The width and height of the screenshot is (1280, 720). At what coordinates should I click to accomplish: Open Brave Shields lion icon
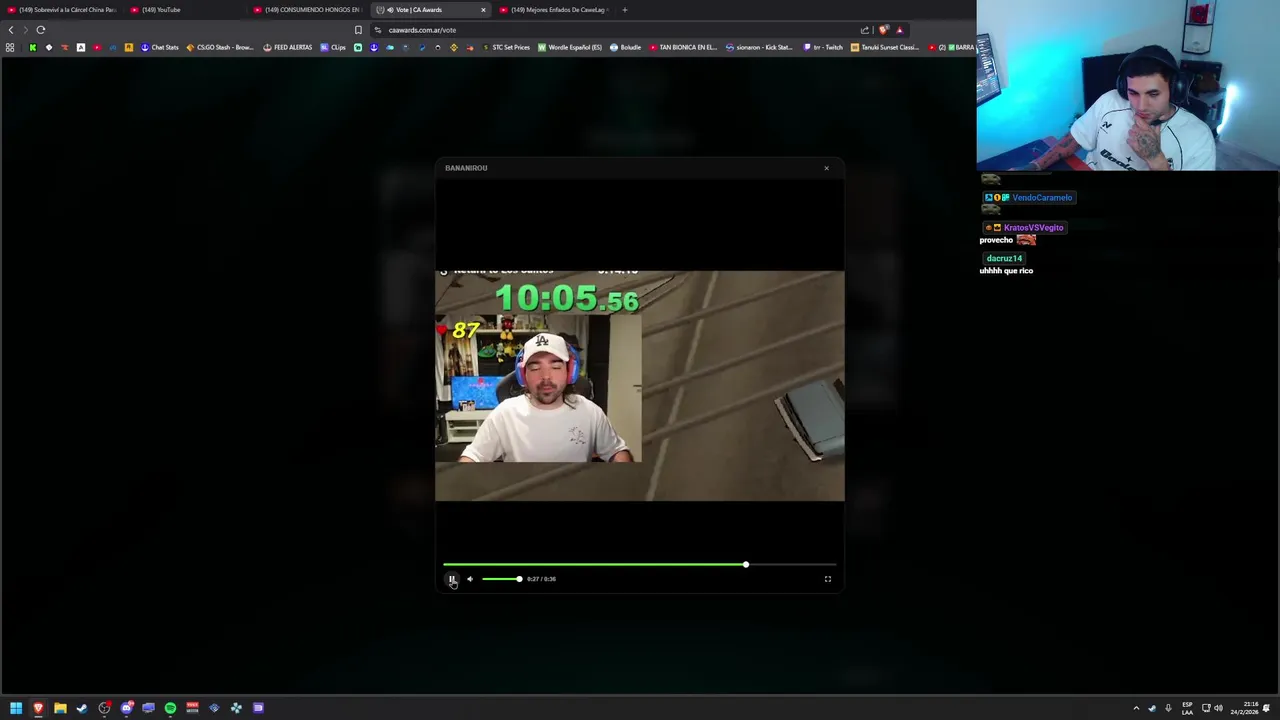(x=883, y=30)
